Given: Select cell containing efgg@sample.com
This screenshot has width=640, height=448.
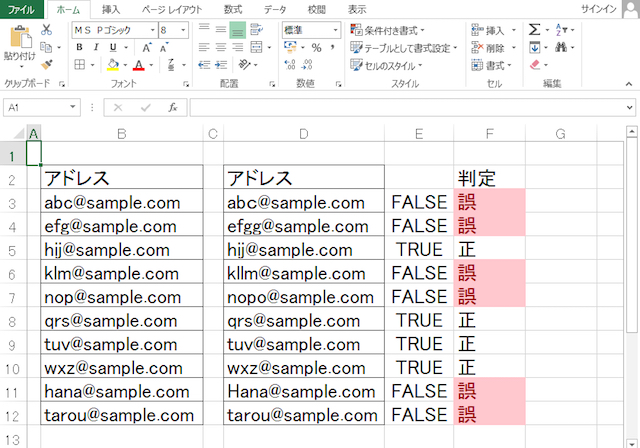Looking at the screenshot, I should pyautogui.click(x=304, y=225).
